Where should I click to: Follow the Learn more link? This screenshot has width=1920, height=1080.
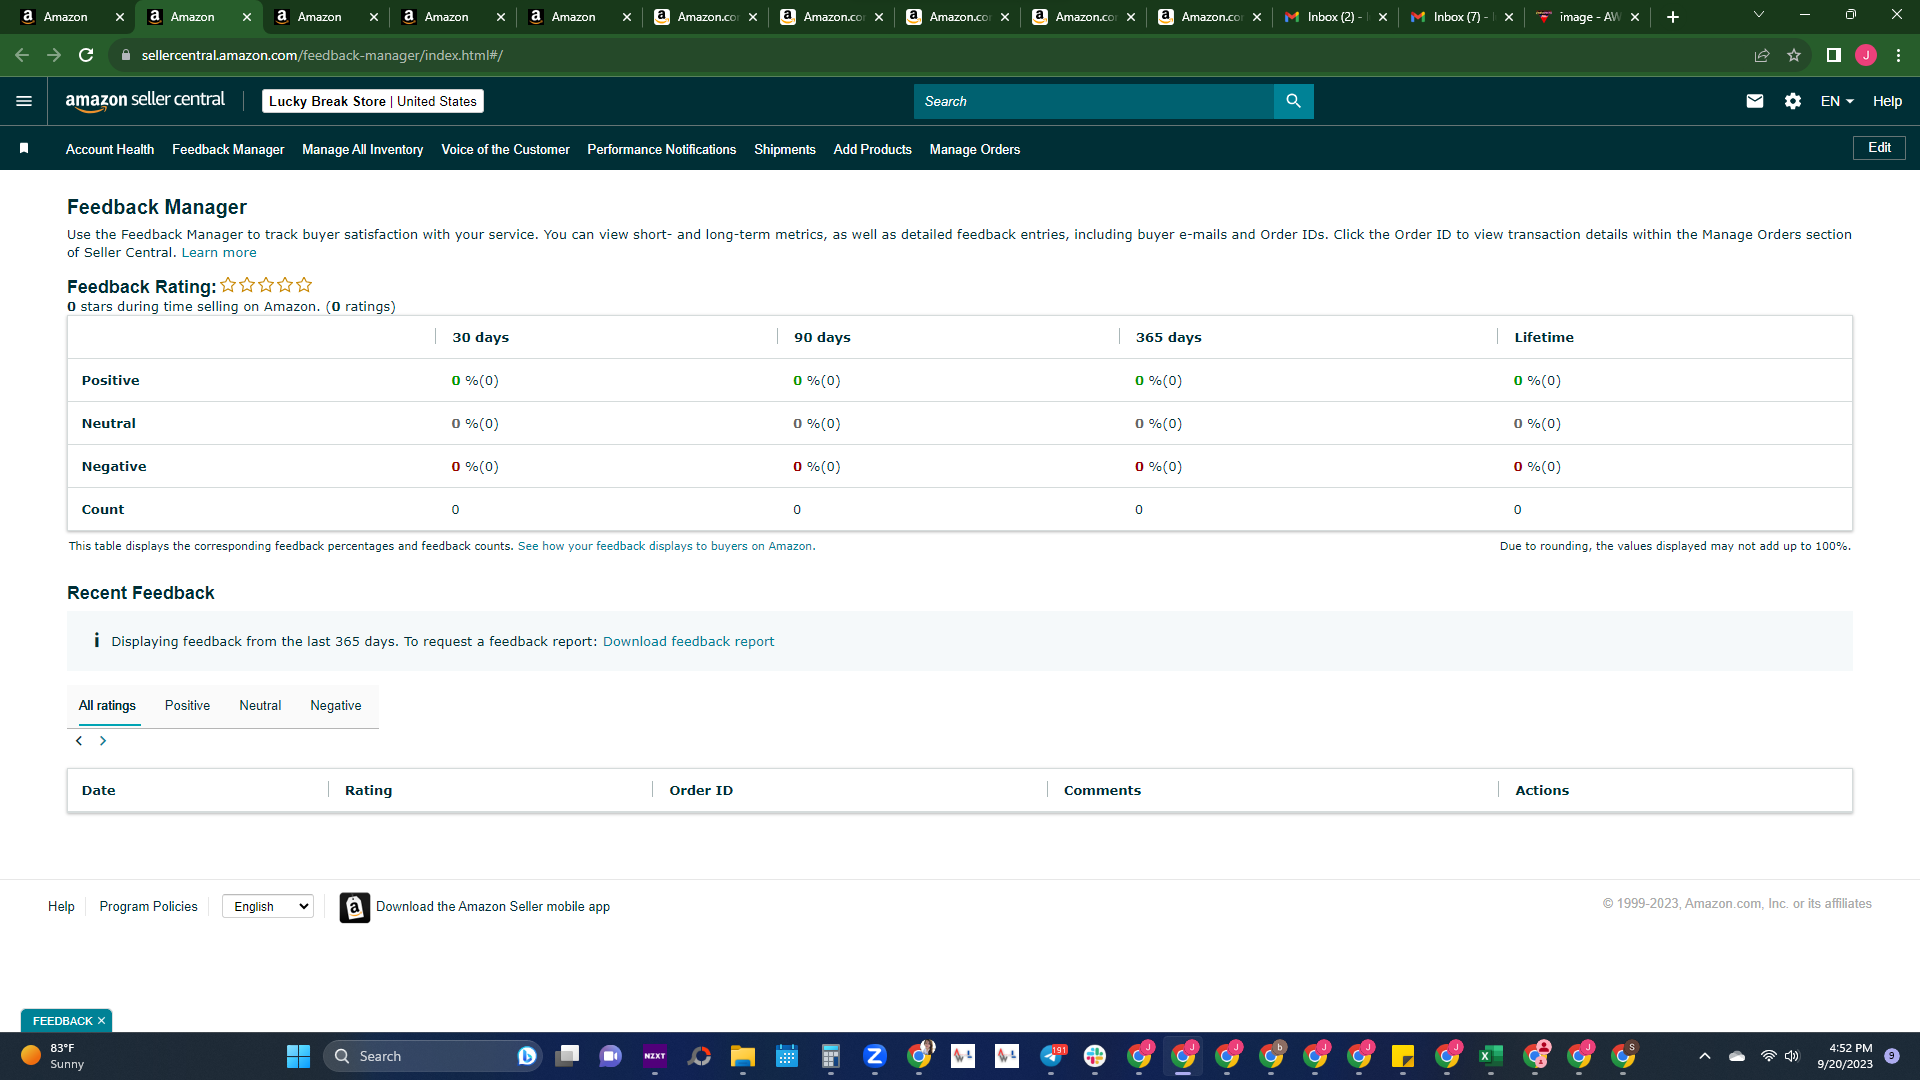(x=219, y=253)
